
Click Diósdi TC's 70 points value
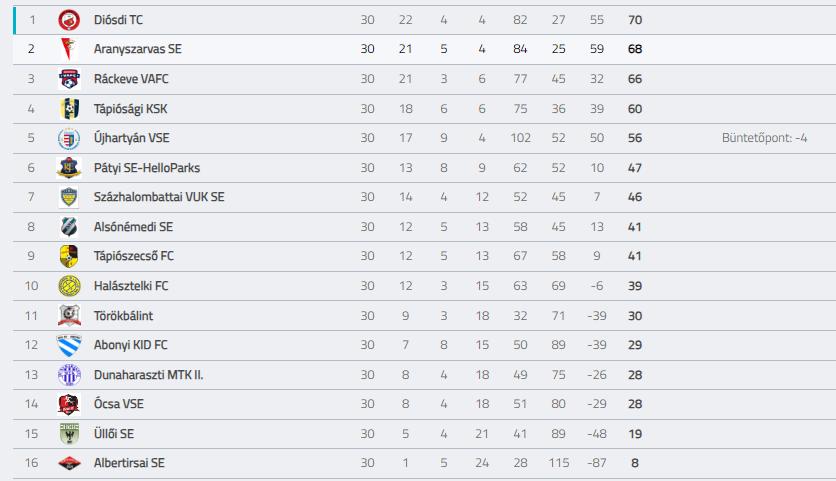634,20
